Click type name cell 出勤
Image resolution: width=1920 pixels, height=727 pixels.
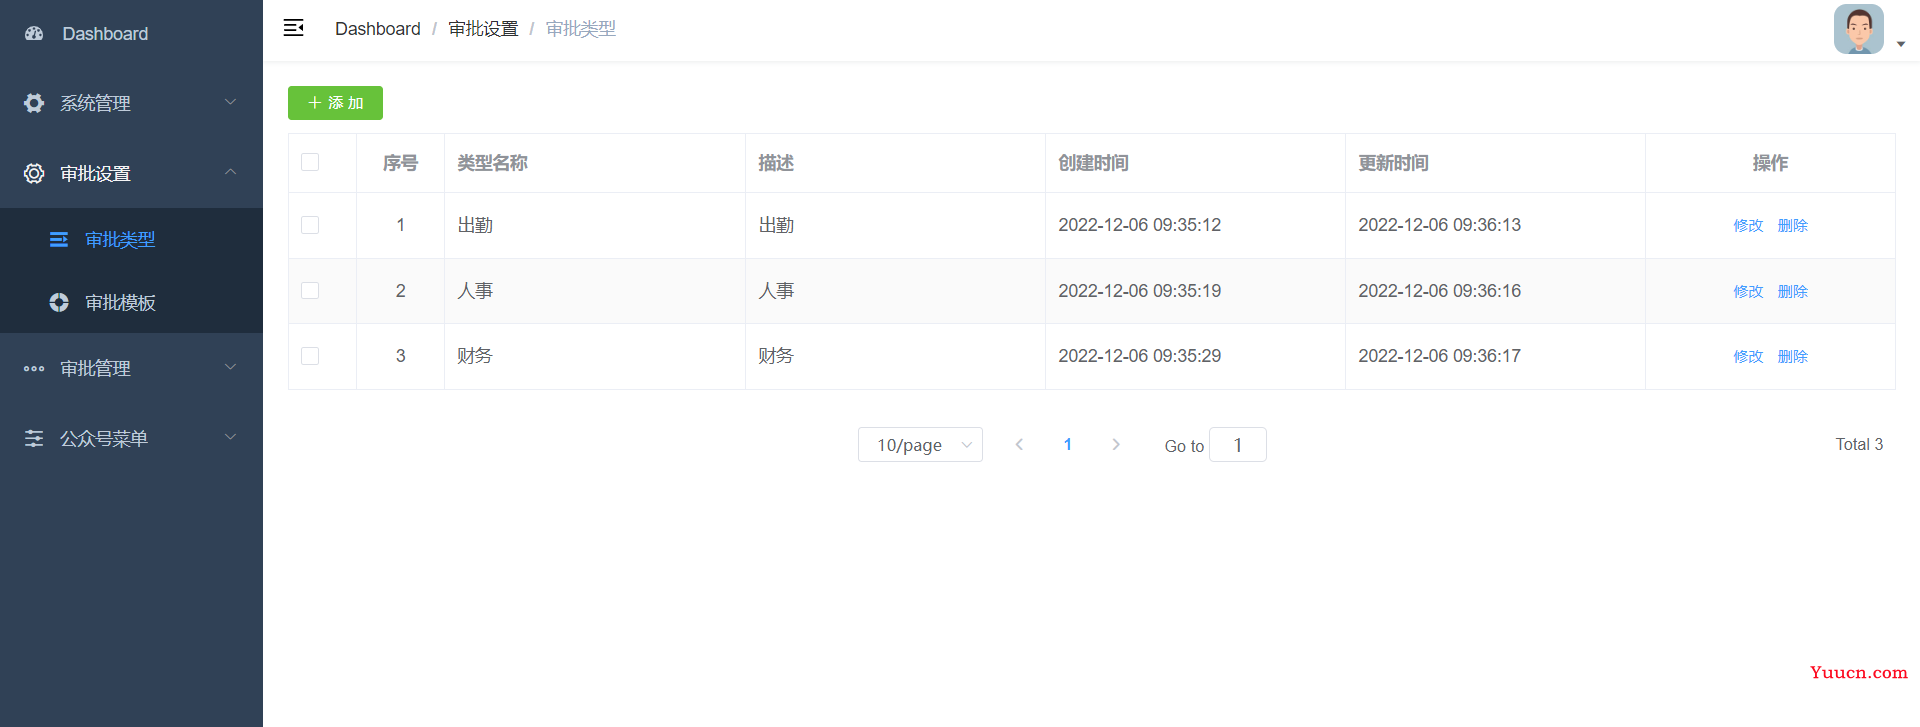click(475, 225)
